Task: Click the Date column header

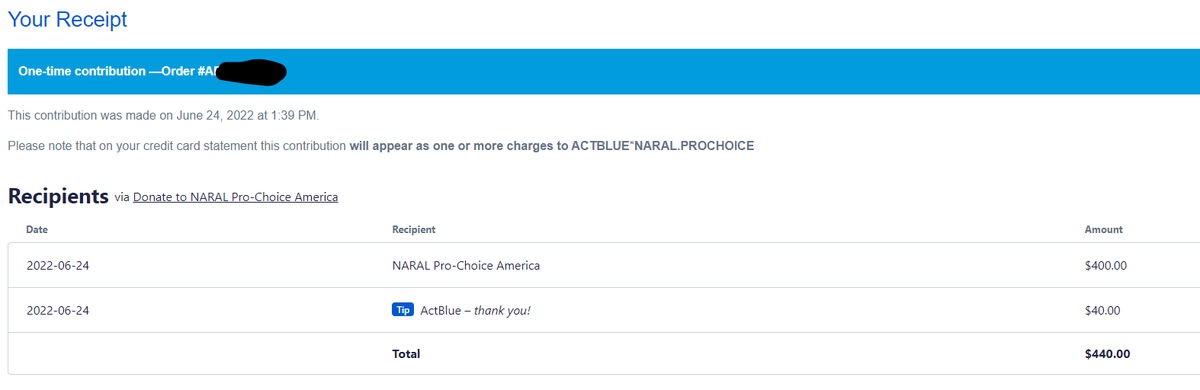Action: [x=37, y=230]
